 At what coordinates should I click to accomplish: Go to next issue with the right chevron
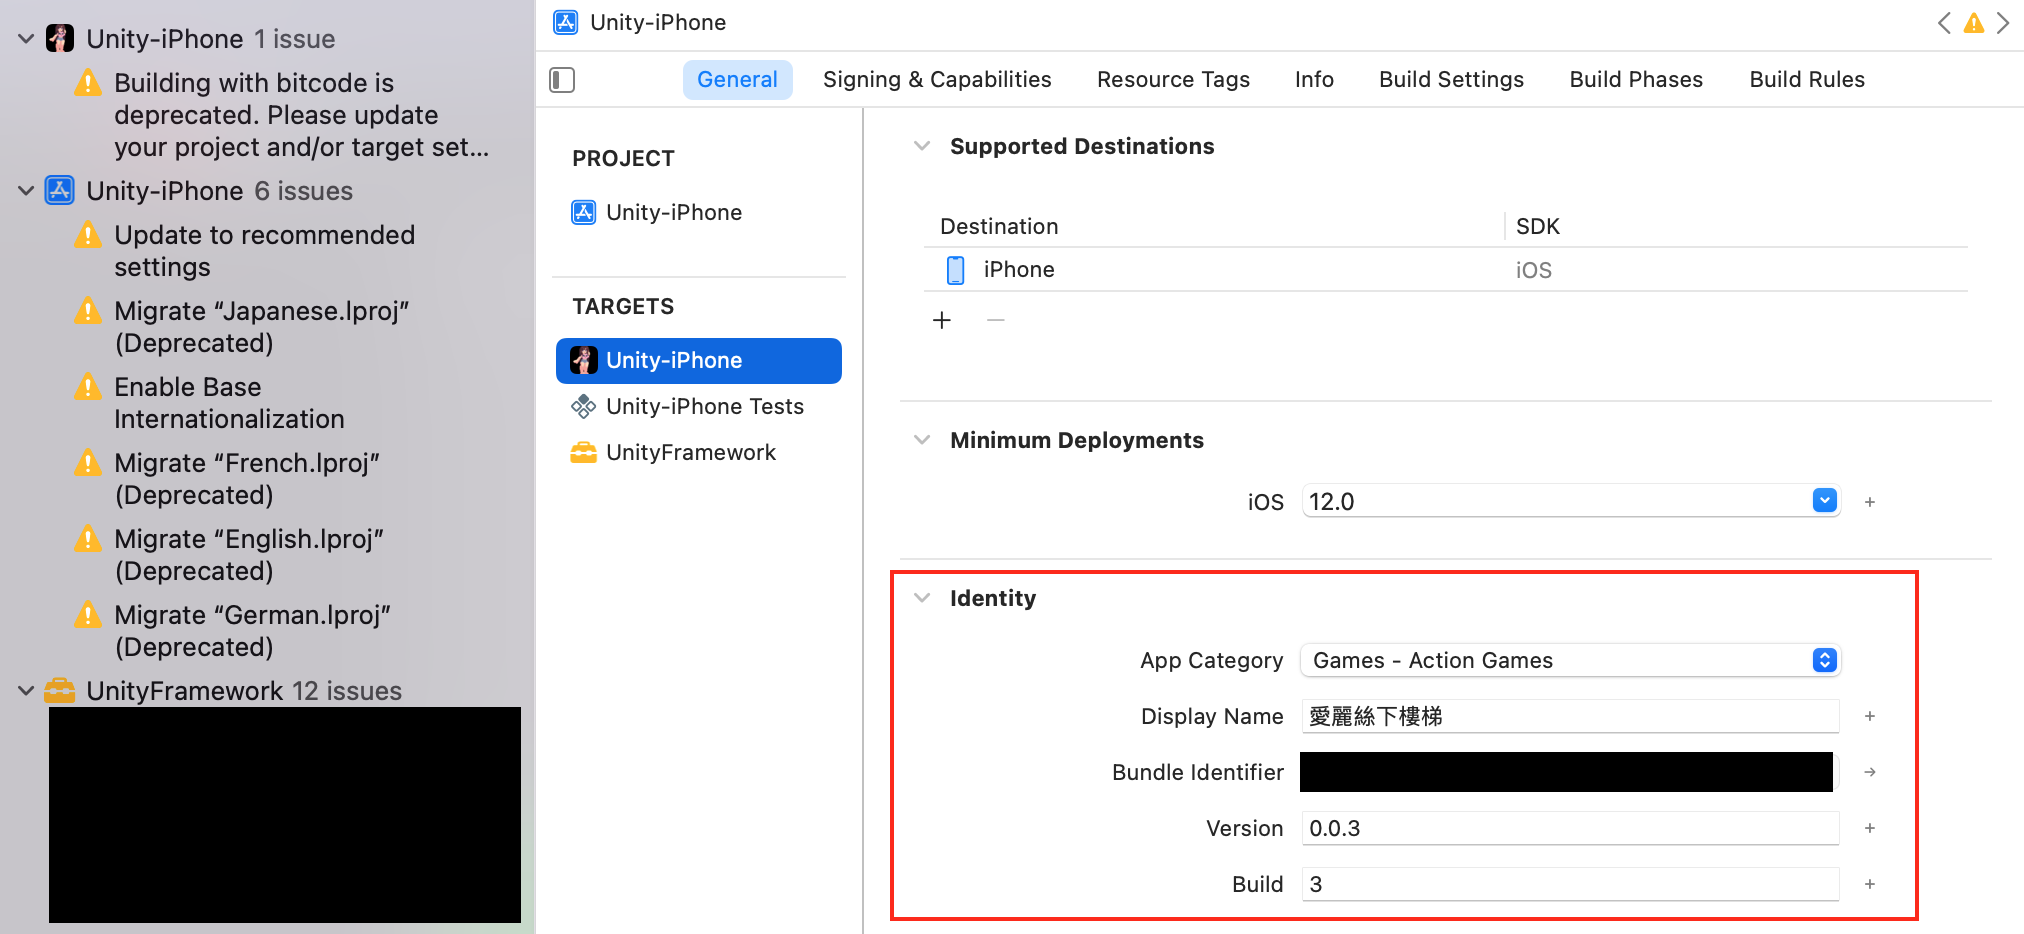click(x=2003, y=23)
